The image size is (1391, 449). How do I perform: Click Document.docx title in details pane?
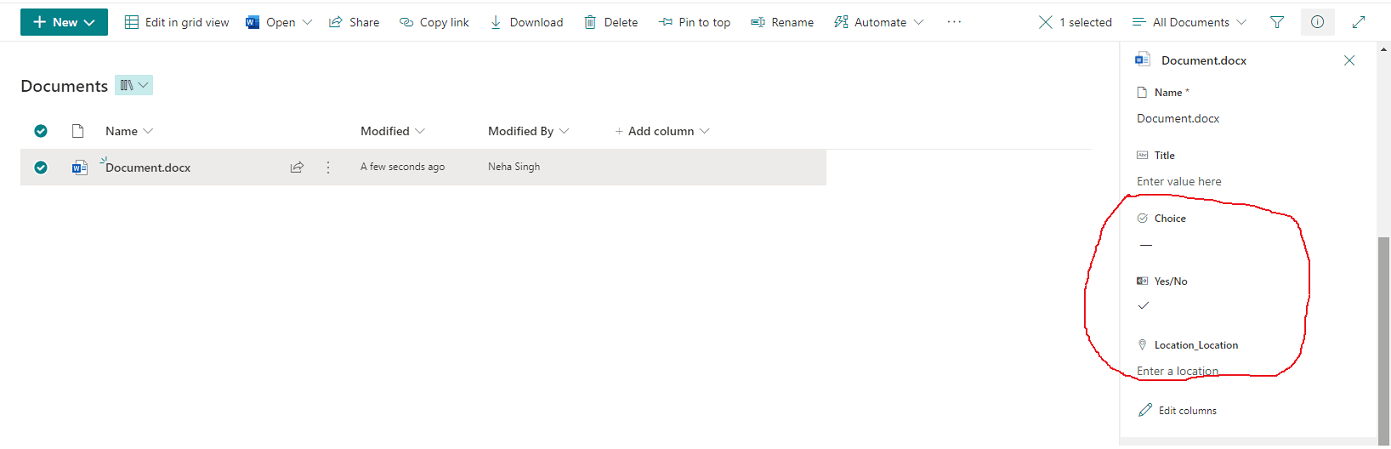tap(1204, 60)
